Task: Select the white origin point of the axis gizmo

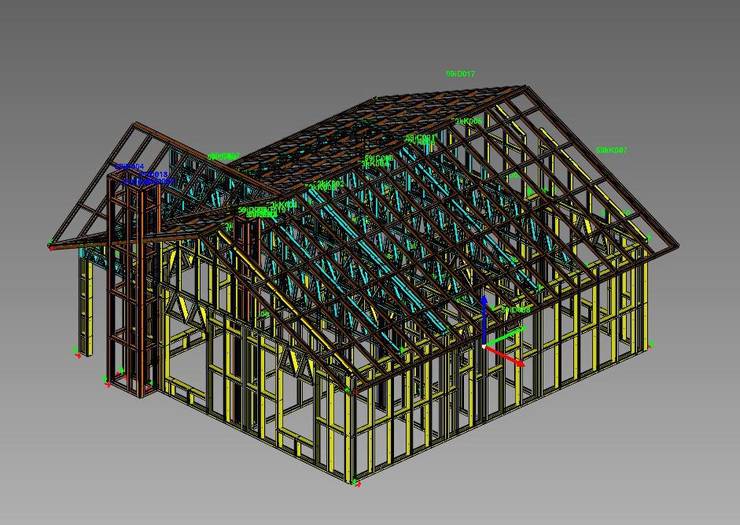Action: 485,346
